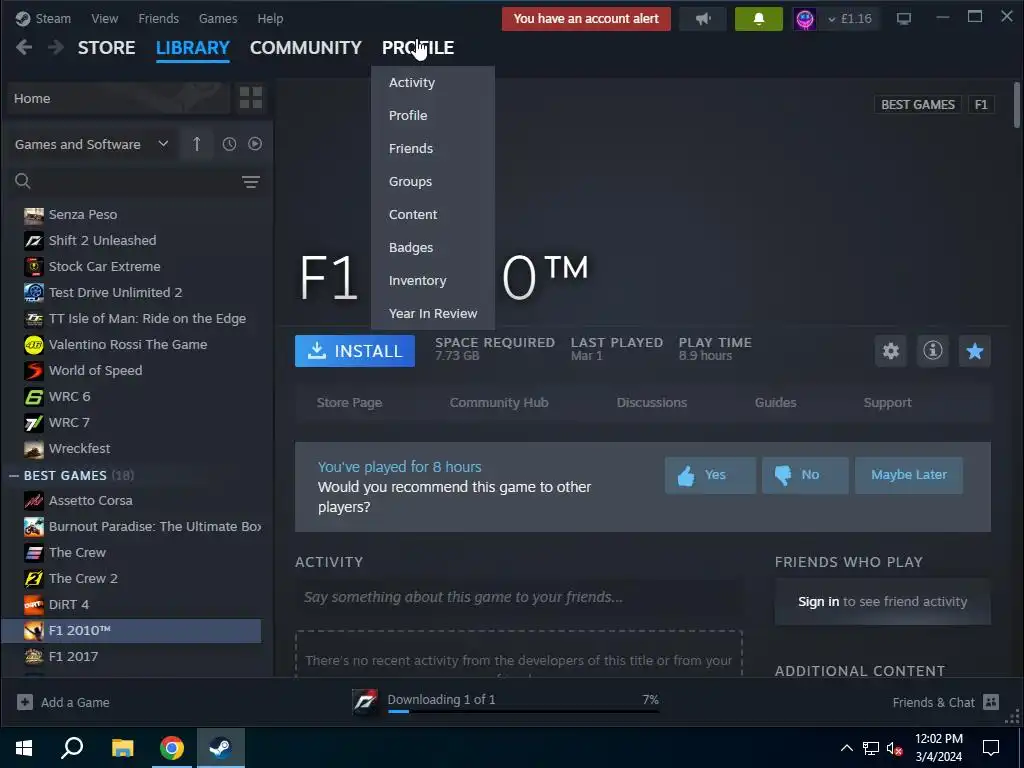
Task: Open the Guides link
Action: 775,402
